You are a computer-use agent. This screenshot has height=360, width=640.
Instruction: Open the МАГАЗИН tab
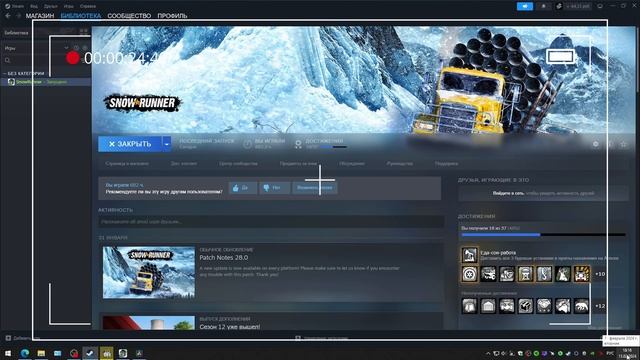pyautogui.click(x=40, y=16)
